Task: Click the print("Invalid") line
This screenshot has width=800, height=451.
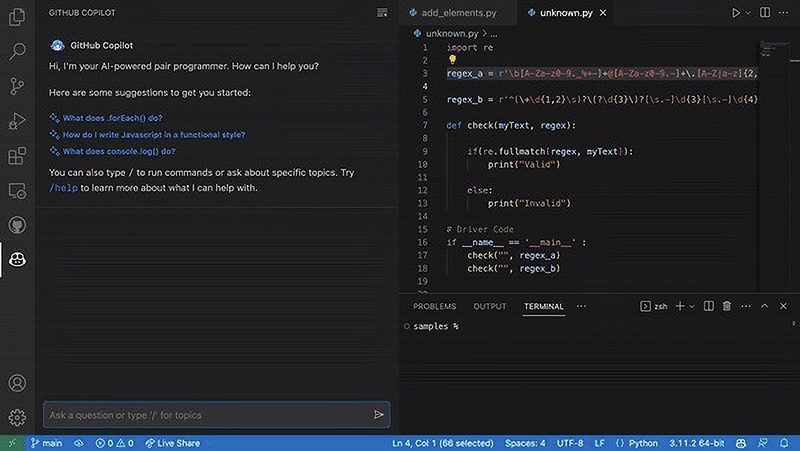Action: (529, 204)
